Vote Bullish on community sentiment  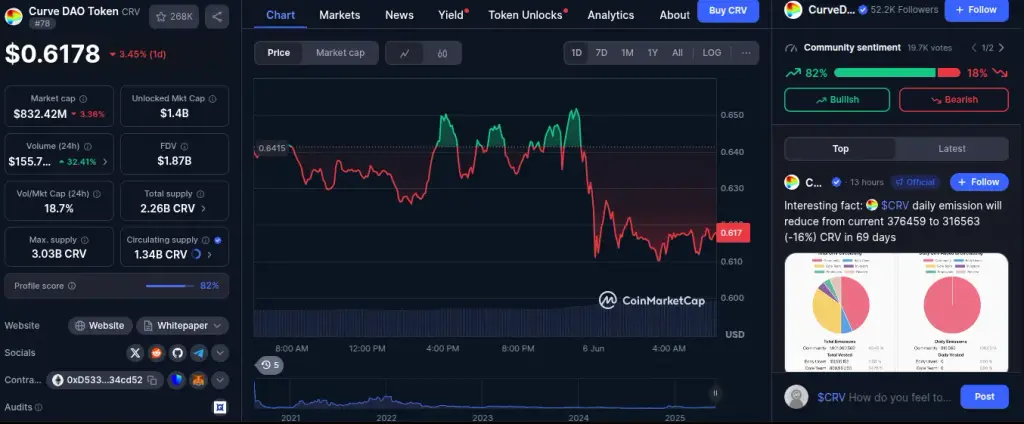point(837,100)
